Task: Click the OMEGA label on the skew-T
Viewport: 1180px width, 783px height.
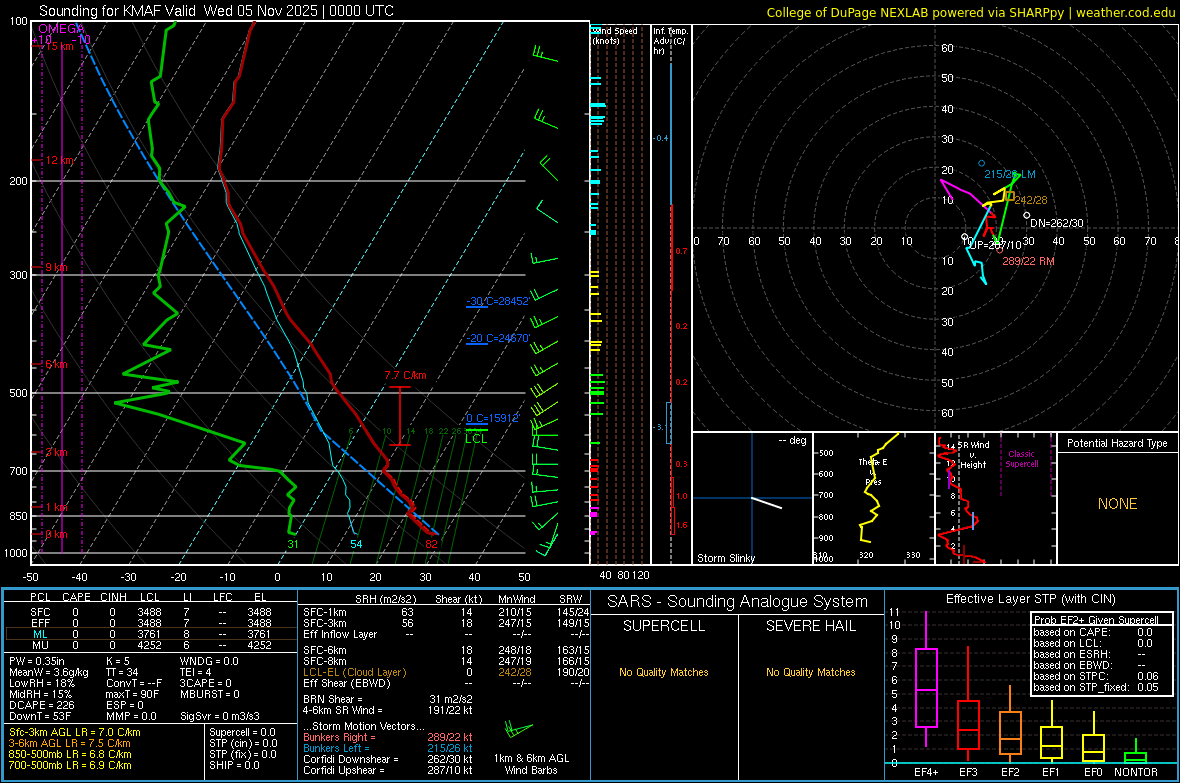Action: point(61,29)
